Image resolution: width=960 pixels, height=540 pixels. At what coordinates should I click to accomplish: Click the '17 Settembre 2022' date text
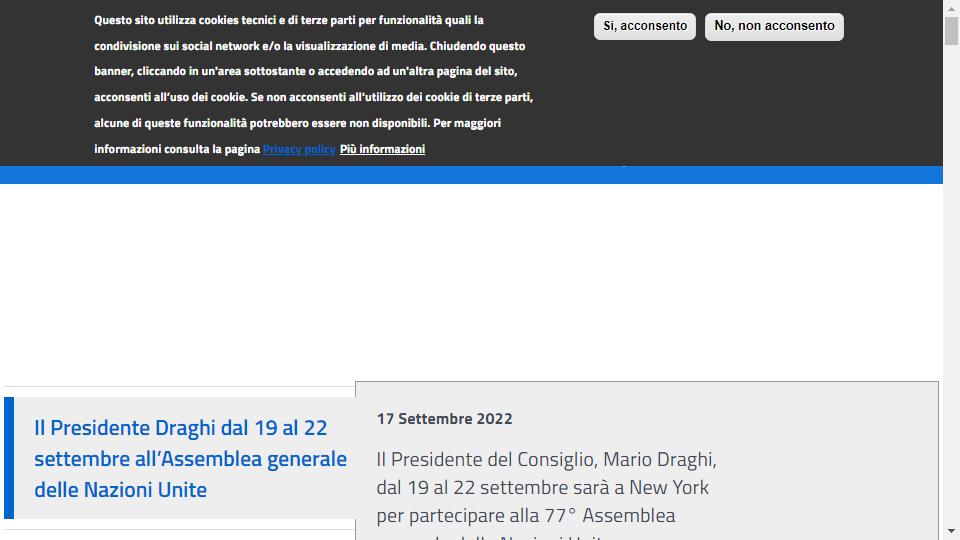444,419
